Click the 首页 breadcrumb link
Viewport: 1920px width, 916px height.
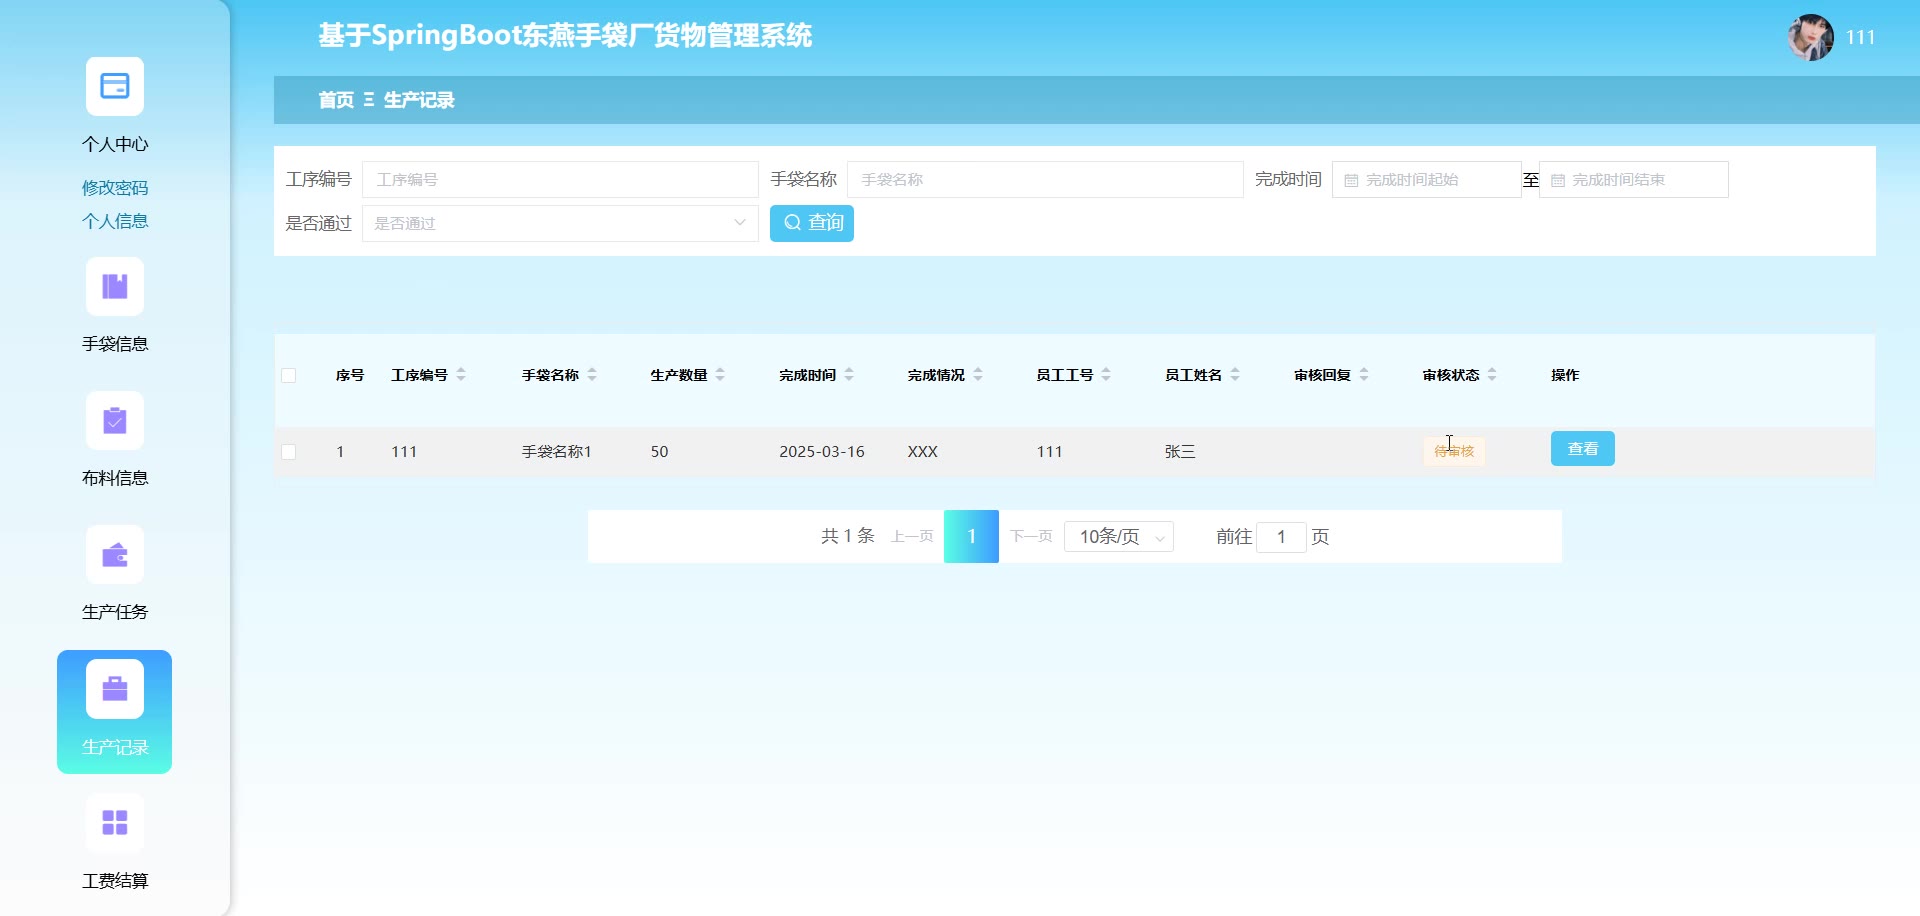tap(336, 100)
